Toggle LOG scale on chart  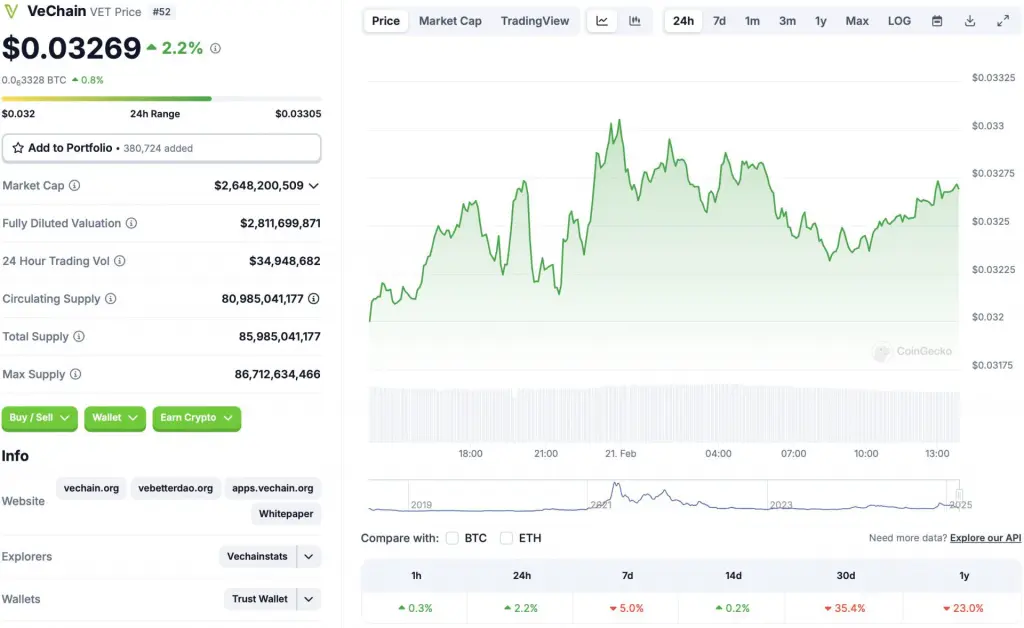click(x=899, y=21)
